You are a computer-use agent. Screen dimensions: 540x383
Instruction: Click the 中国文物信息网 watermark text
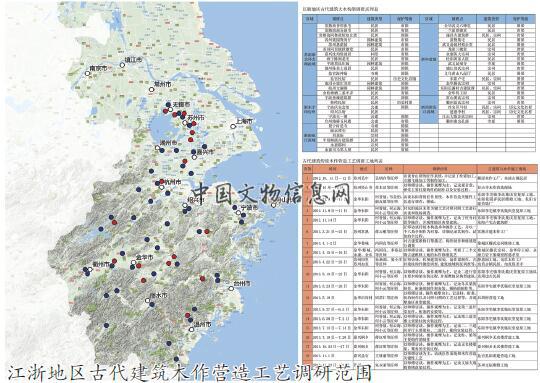[x=271, y=194]
